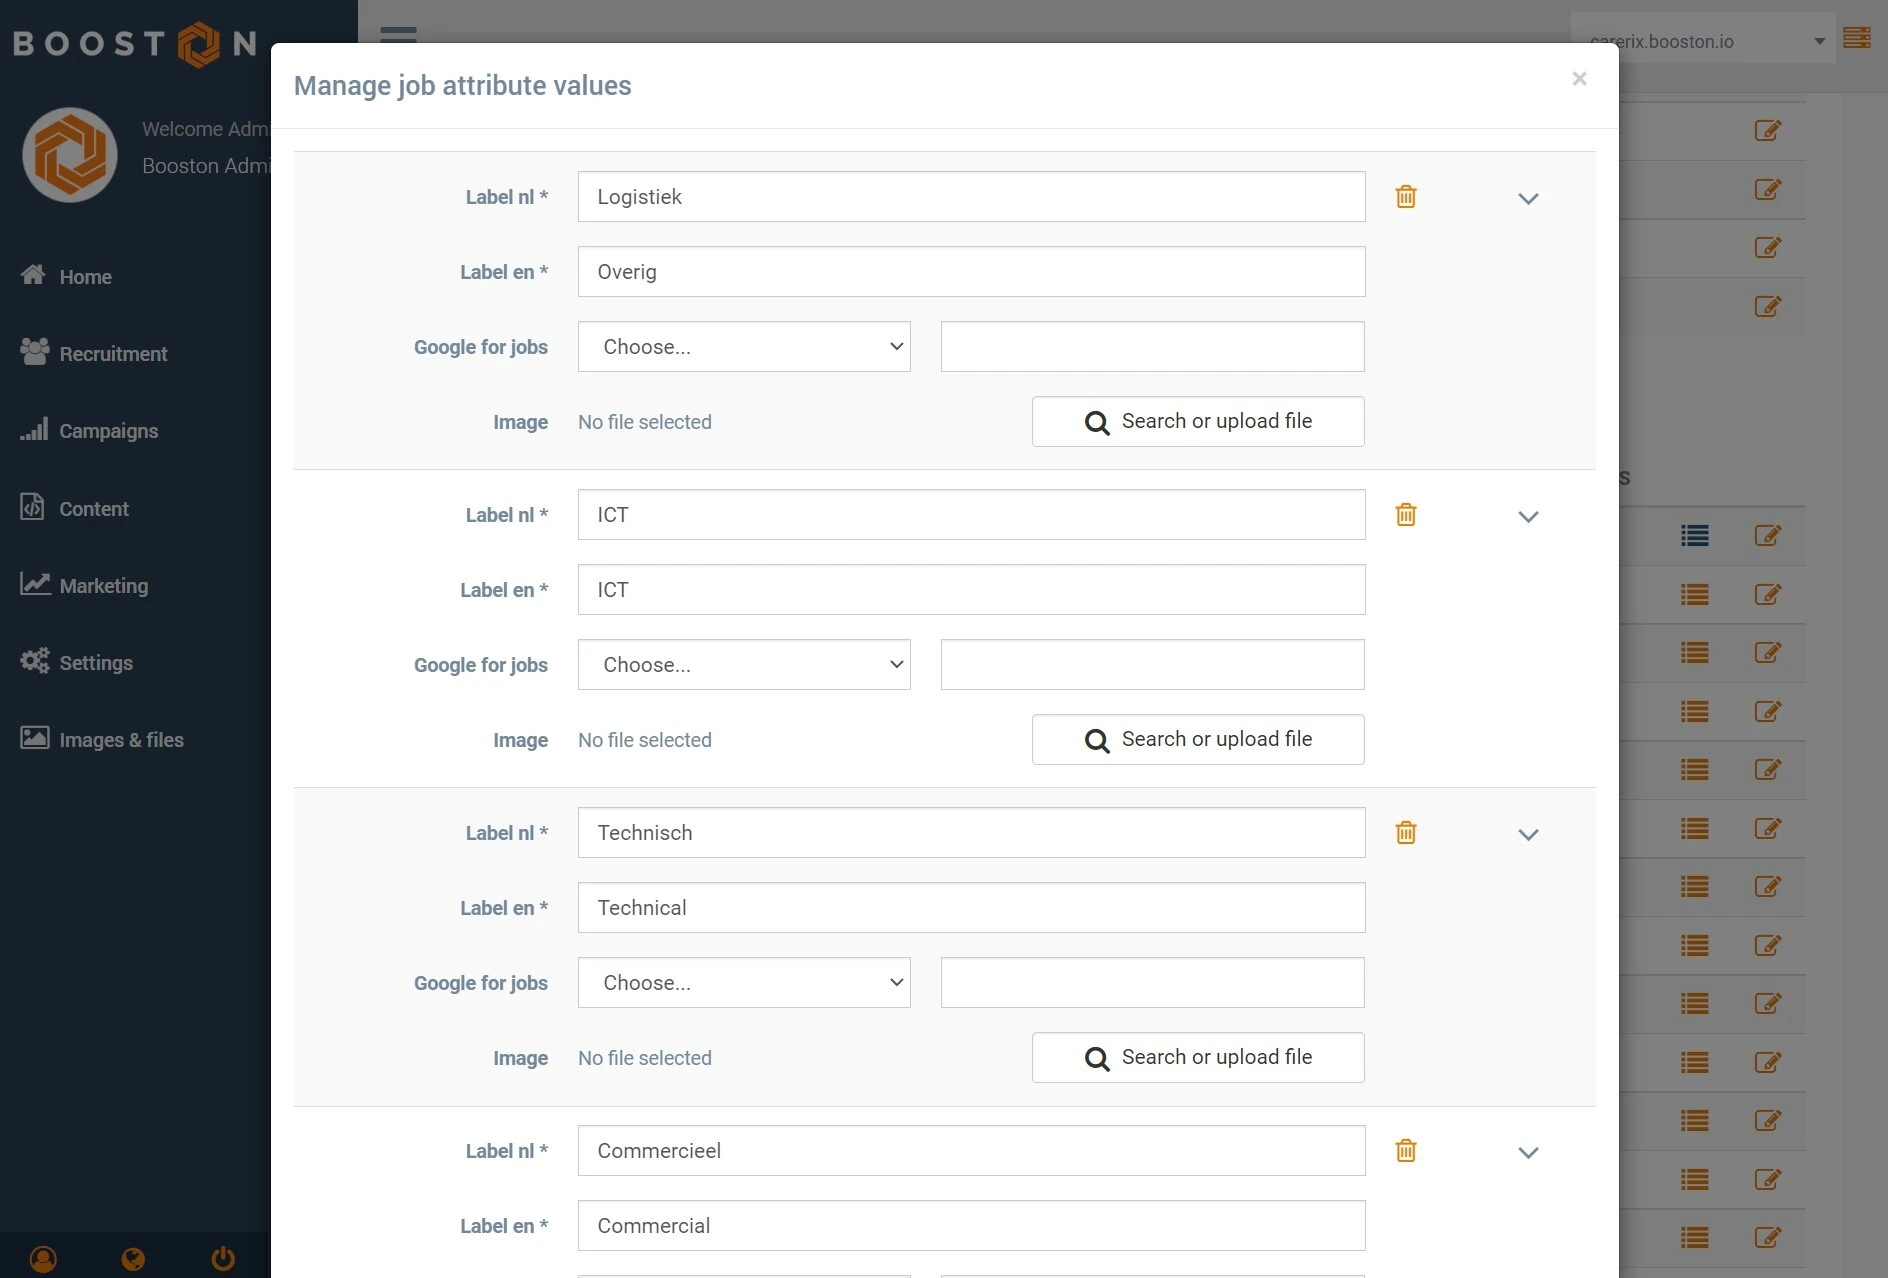1888x1278 pixels.
Task: Click the Booston logo avatar
Action: pyautogui.click(x=70, y=155)
